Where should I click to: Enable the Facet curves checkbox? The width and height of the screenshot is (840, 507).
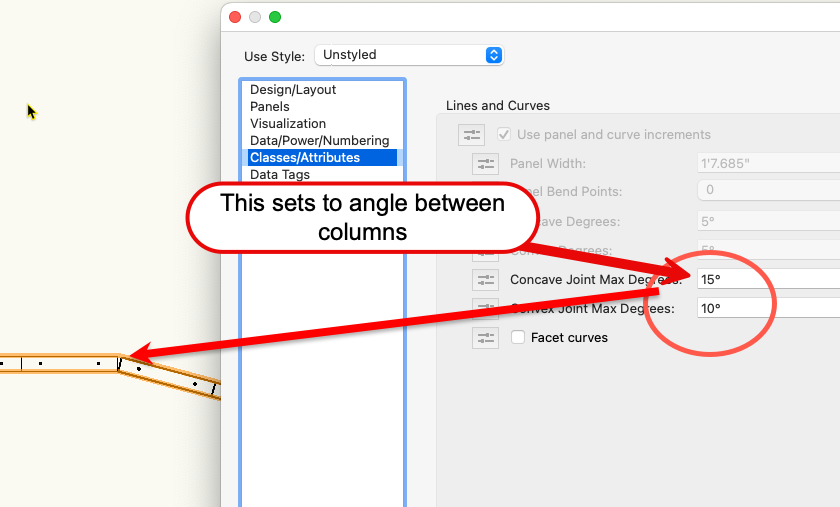coord(518,338)
